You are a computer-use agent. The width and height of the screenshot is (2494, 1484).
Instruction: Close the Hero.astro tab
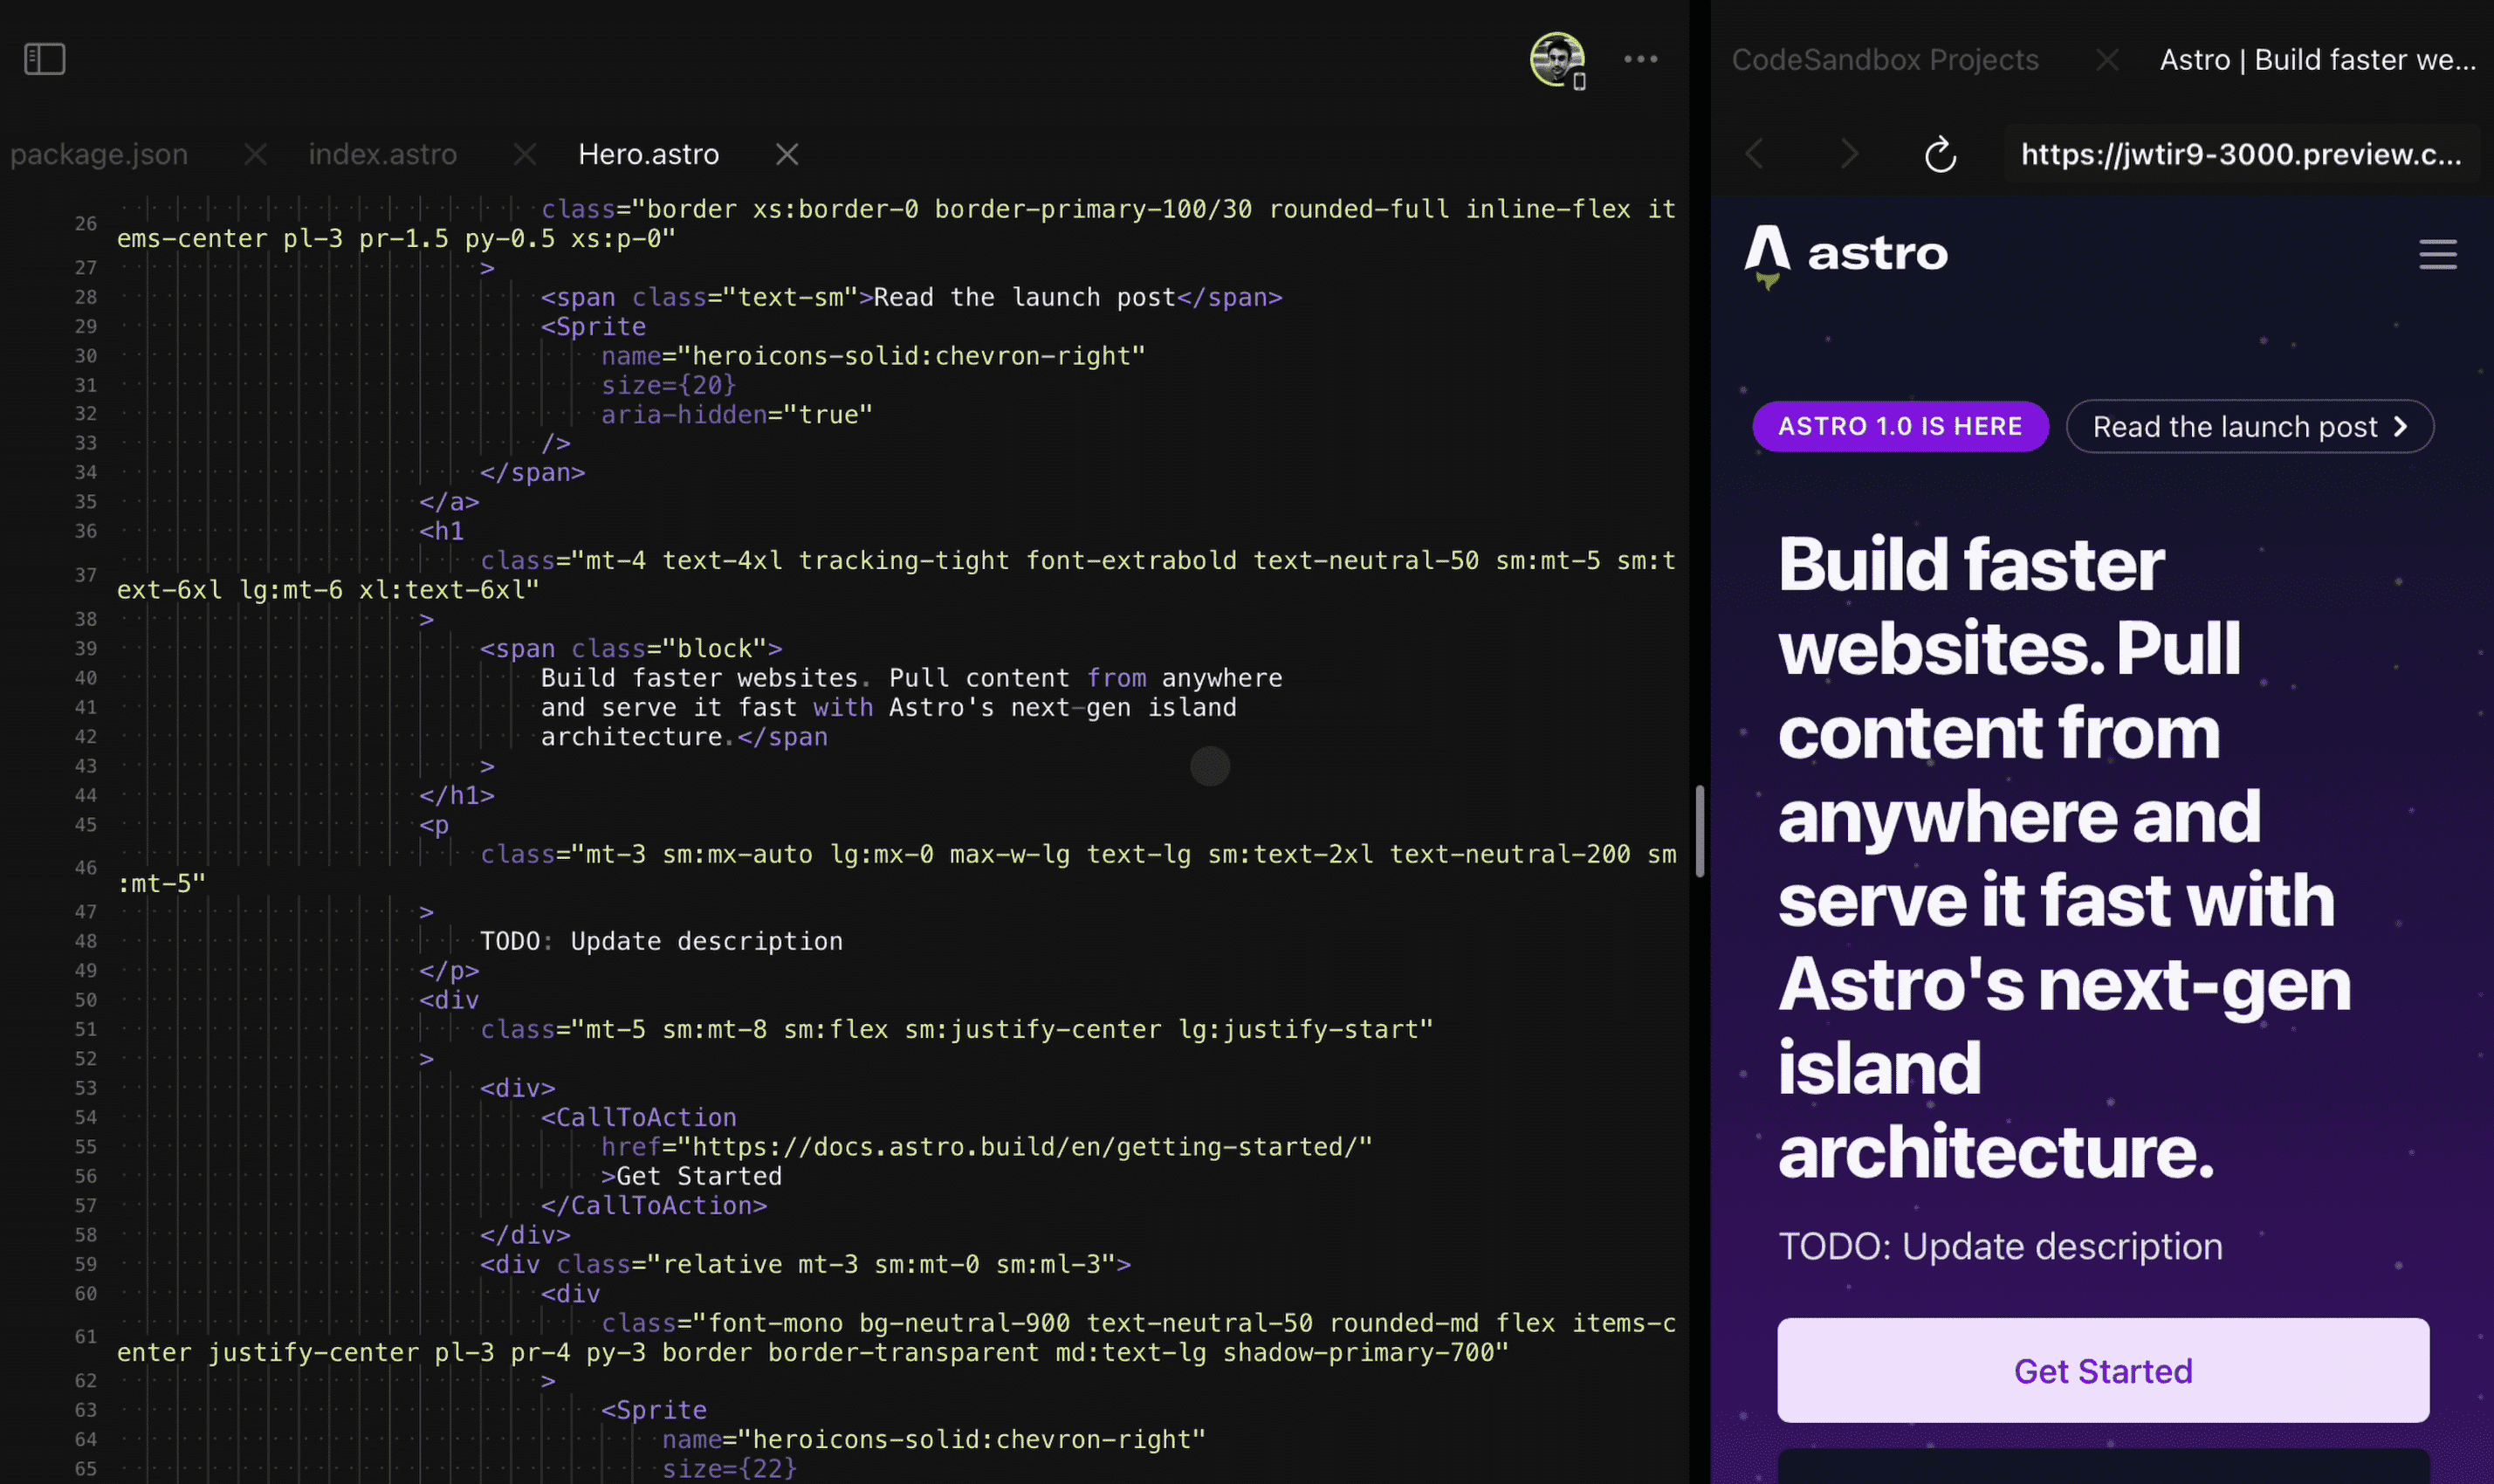pos(787,154)
